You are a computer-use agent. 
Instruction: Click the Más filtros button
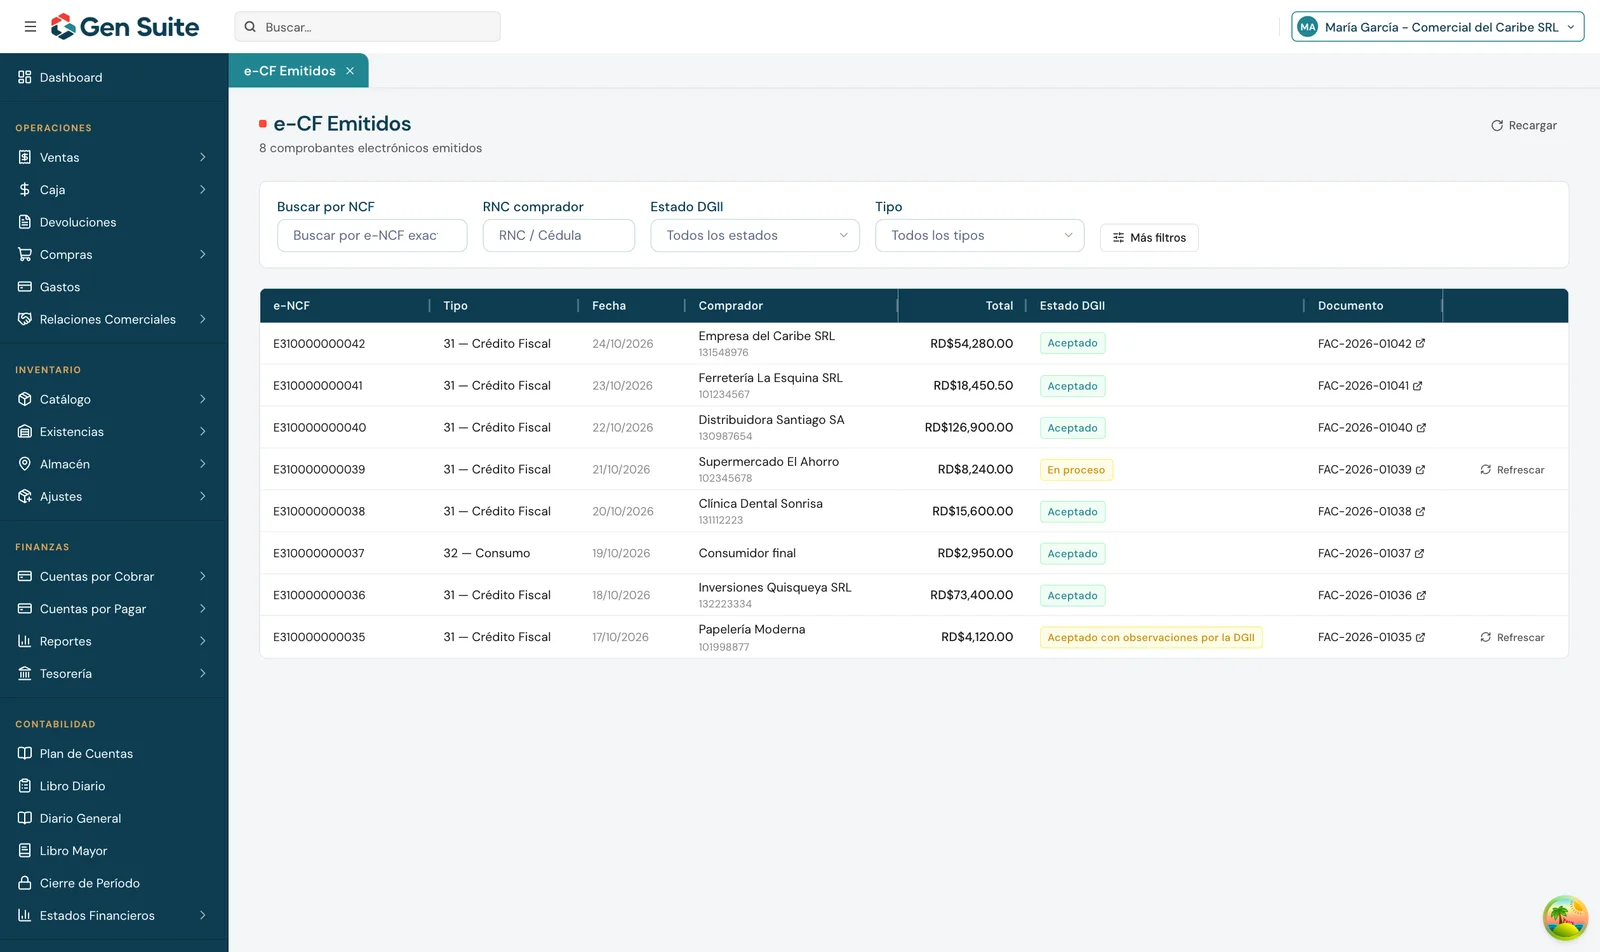(1149, 237)
